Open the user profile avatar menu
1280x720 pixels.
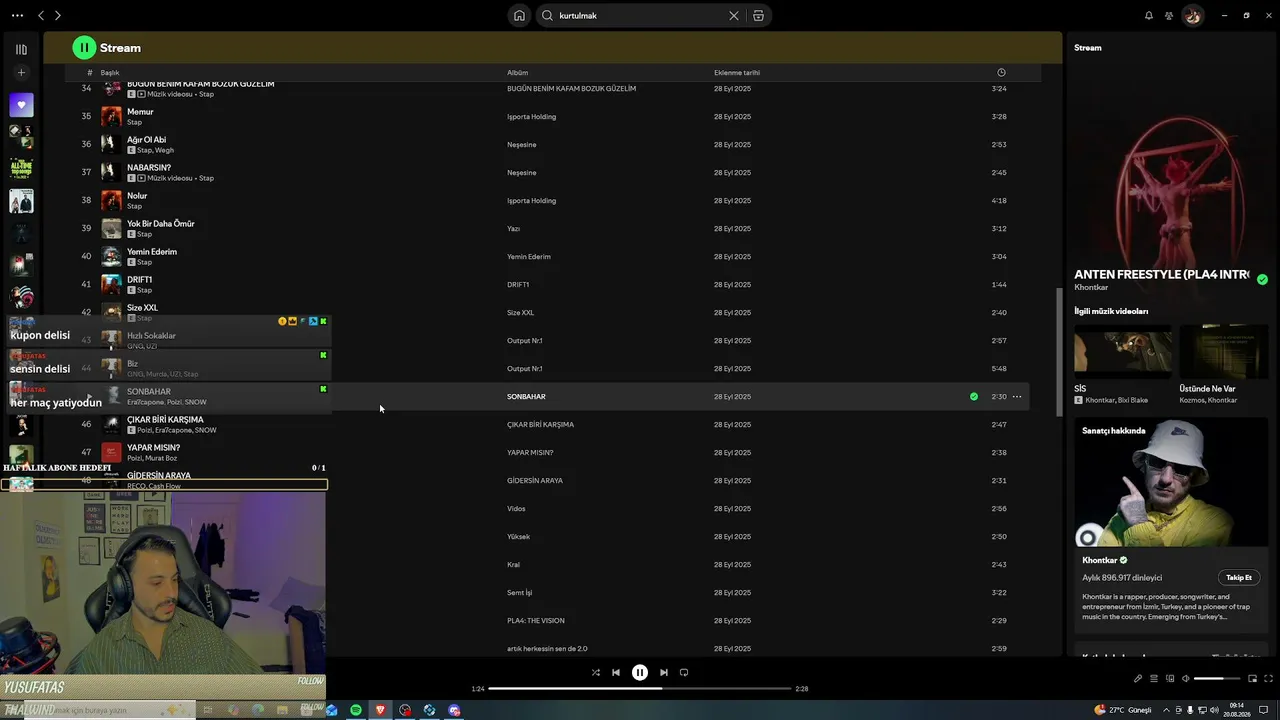(1192, 16)
